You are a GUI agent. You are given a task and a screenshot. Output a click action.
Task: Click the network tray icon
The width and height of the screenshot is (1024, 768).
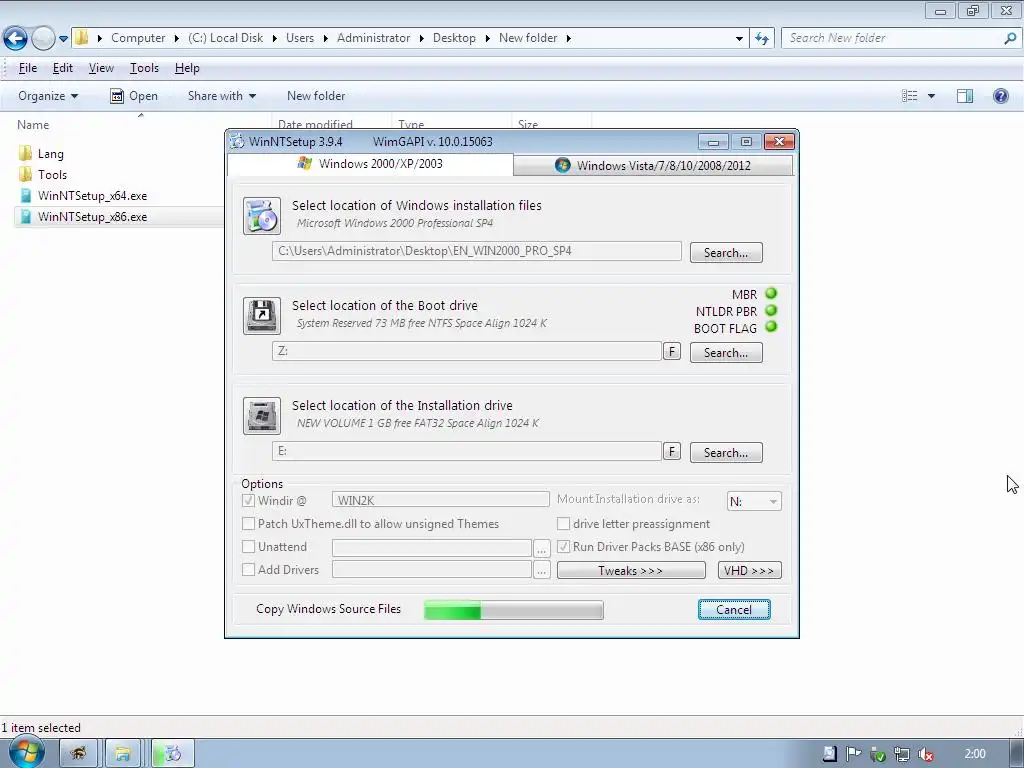tap(901, 754)
